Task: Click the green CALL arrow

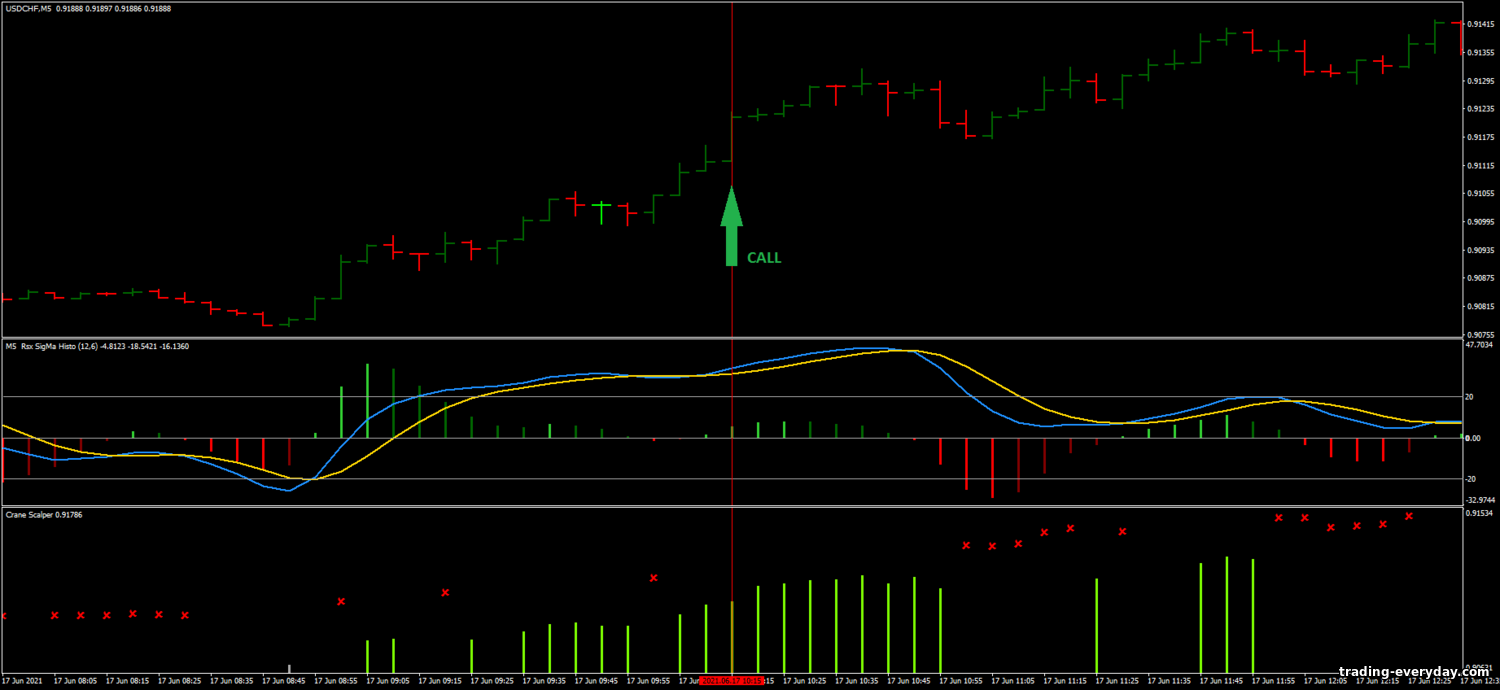Action: tap(732, 226)
